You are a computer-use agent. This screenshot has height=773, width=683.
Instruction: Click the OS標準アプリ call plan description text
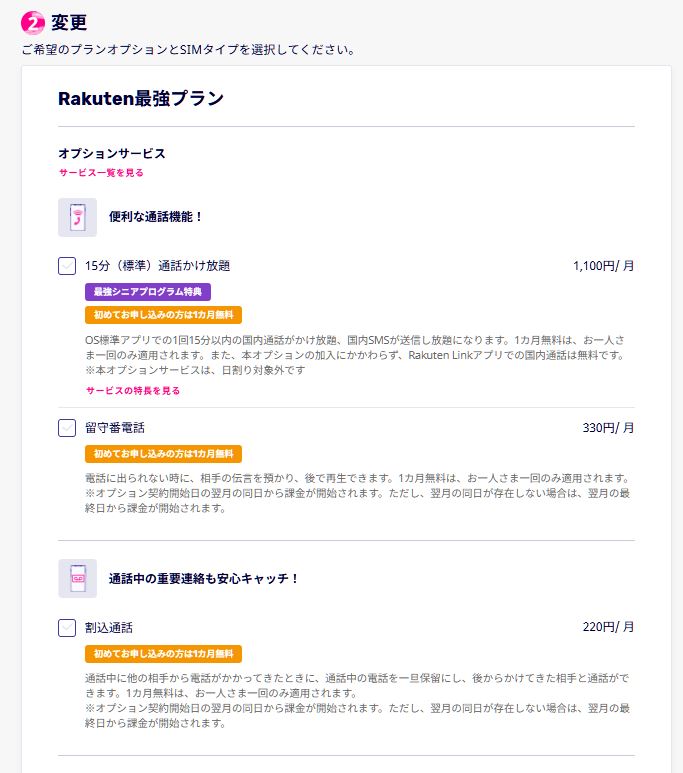(355, 355)
